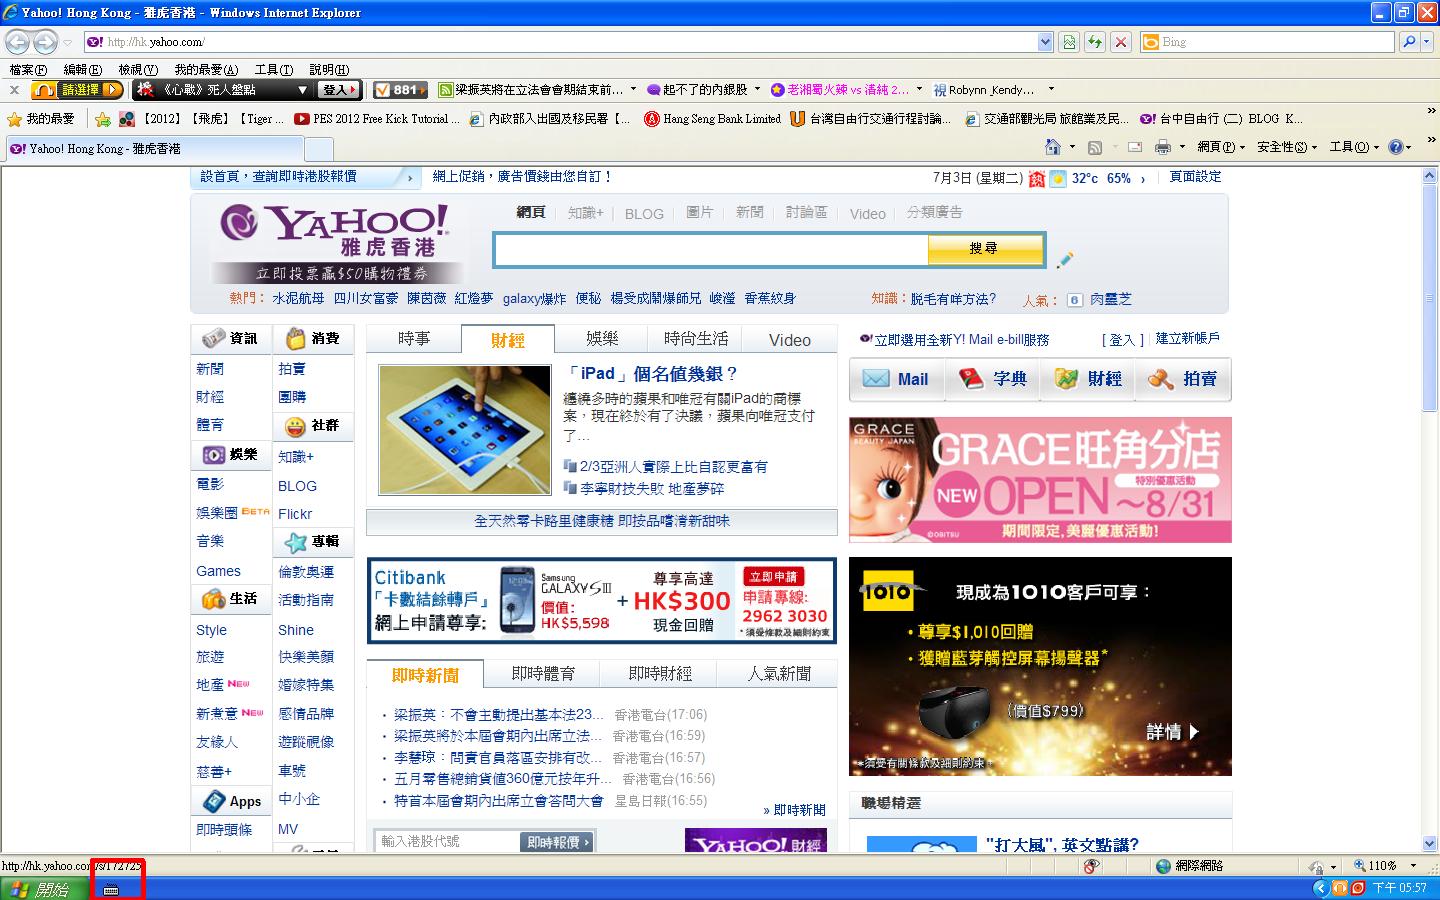Open the 拍賣 auction shortcut button
1440x900 pixels.
[1183, 379]
